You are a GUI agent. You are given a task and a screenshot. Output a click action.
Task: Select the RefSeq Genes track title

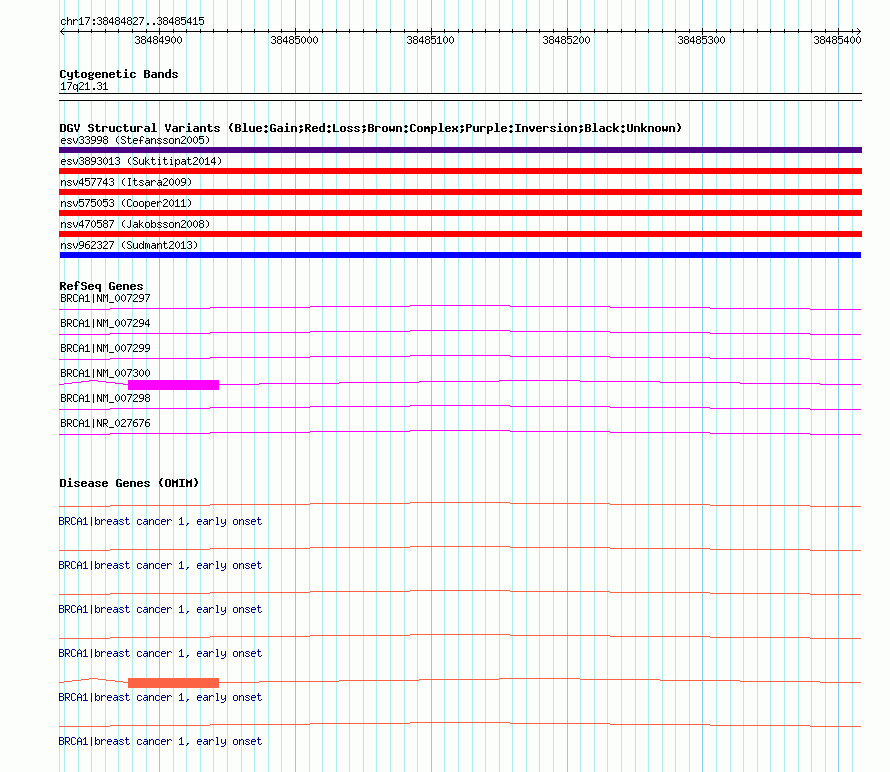tap(101, 286)
